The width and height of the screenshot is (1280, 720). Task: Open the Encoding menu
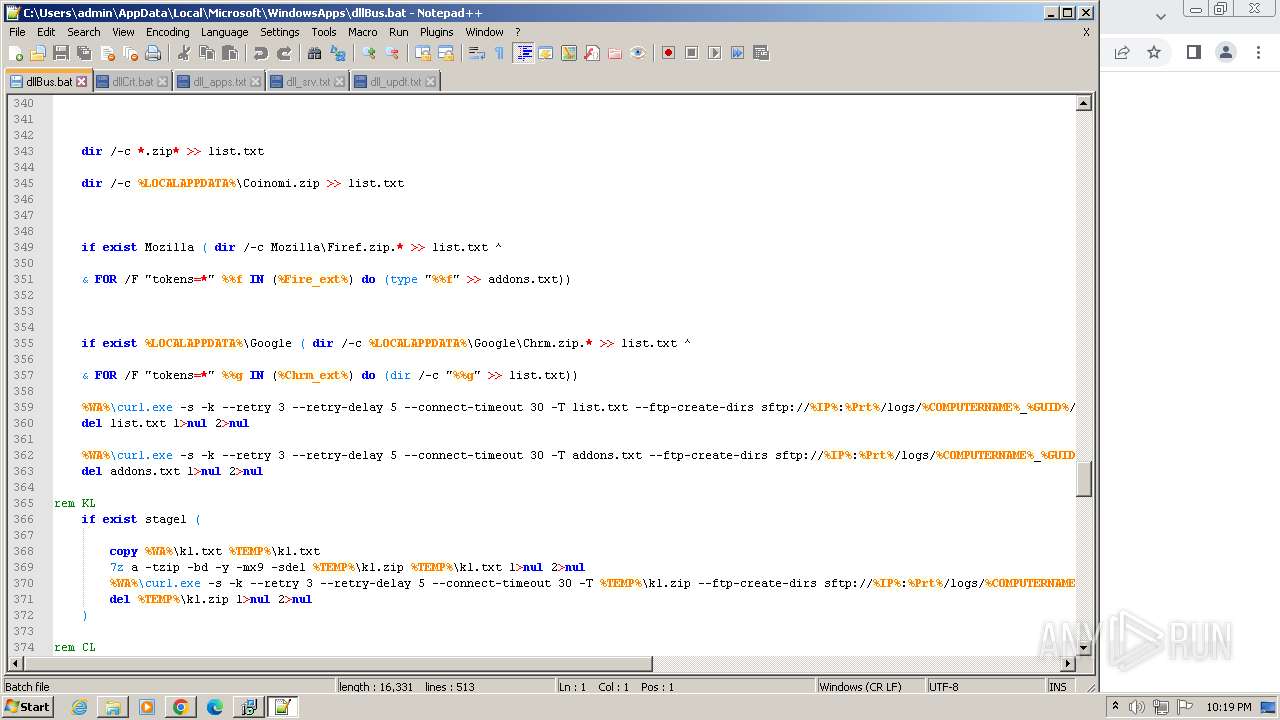point(167,32)
